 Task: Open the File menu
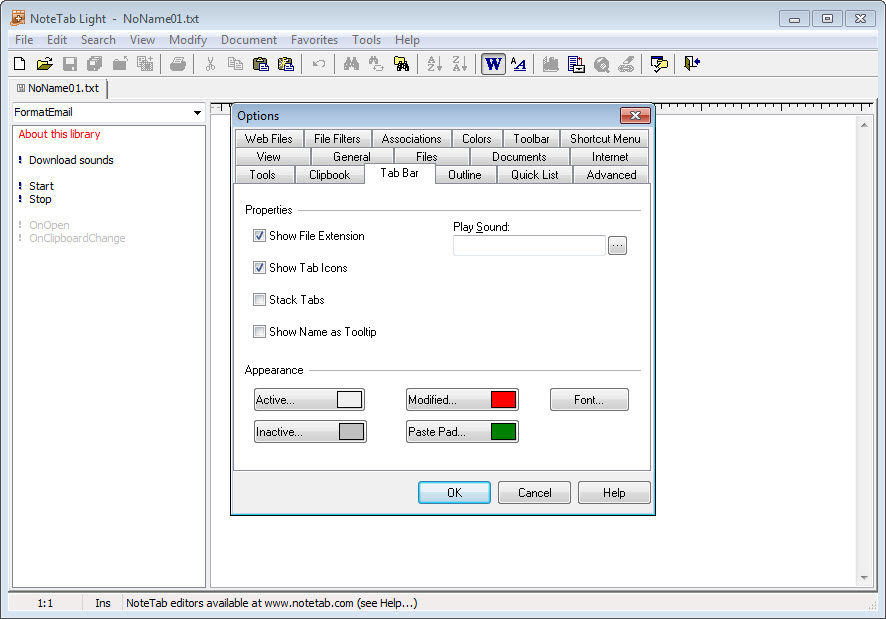tap(24, 40)
